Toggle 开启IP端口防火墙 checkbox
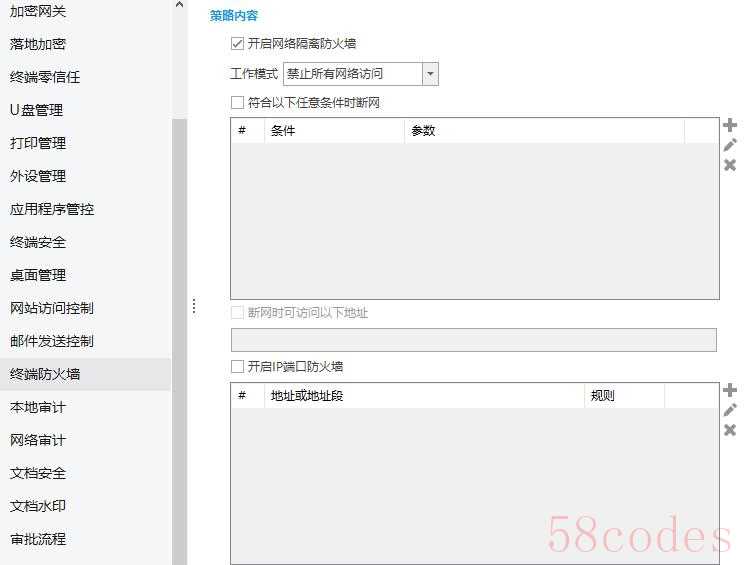 click(237, 367)
